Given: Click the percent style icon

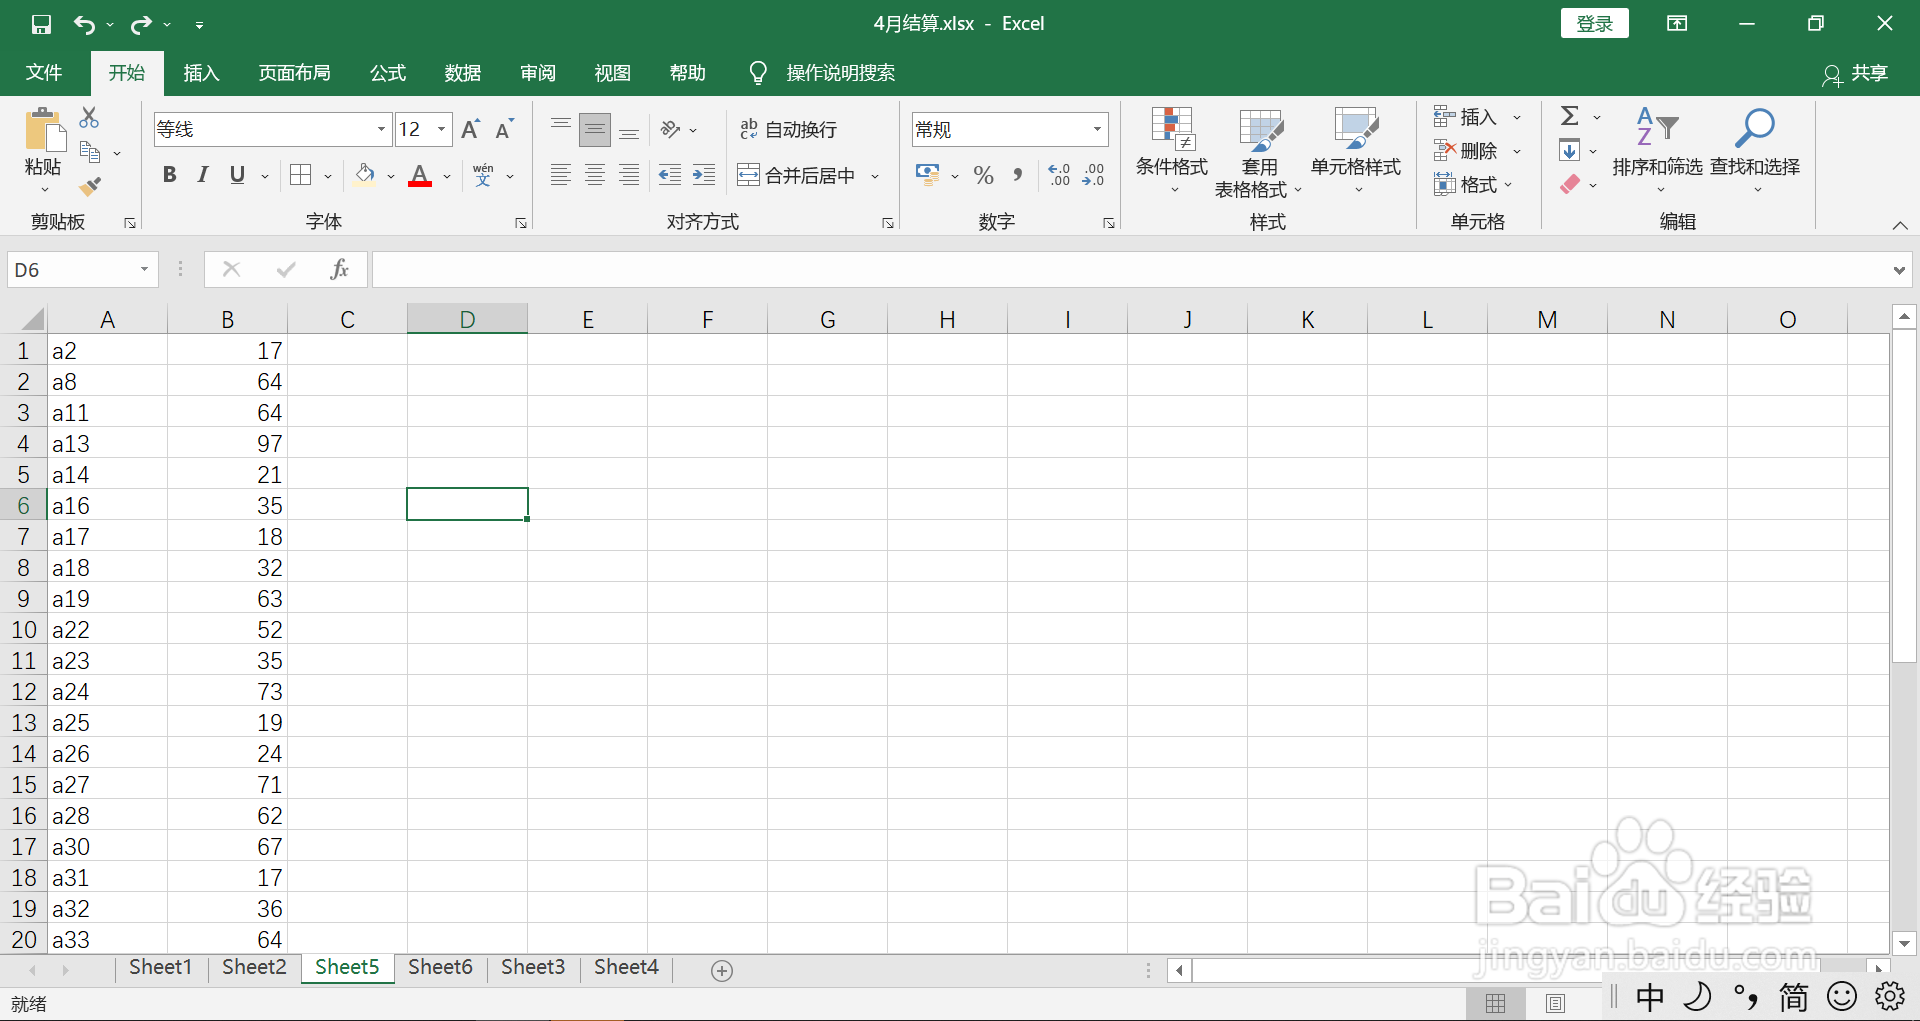Looking at the screenshot, I should pyautogui.click(x=983, y=175).
